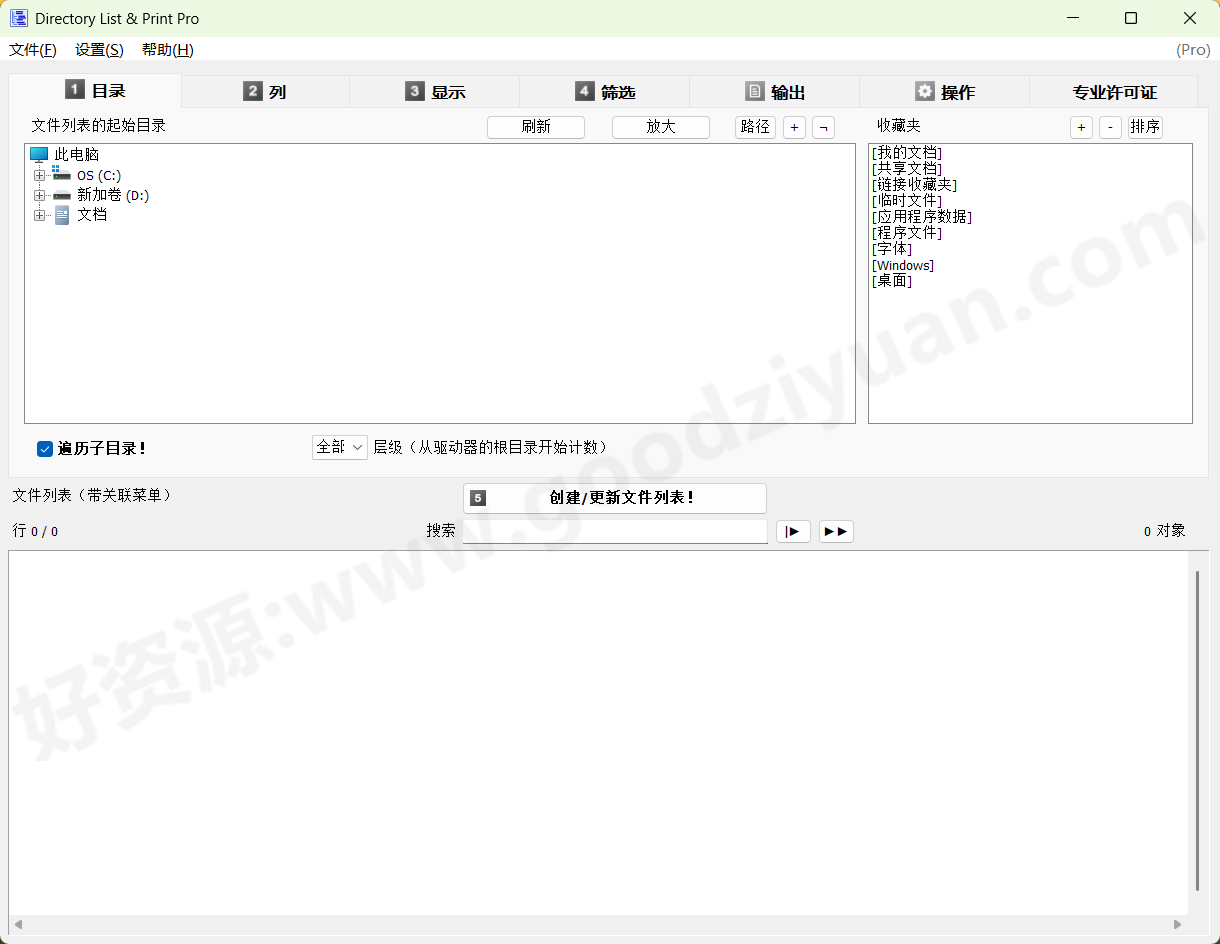The width and height of the screenshot is (1220, 944).
Task: Click inside the 搜索 search field
Action: click(x=614, y=531)
